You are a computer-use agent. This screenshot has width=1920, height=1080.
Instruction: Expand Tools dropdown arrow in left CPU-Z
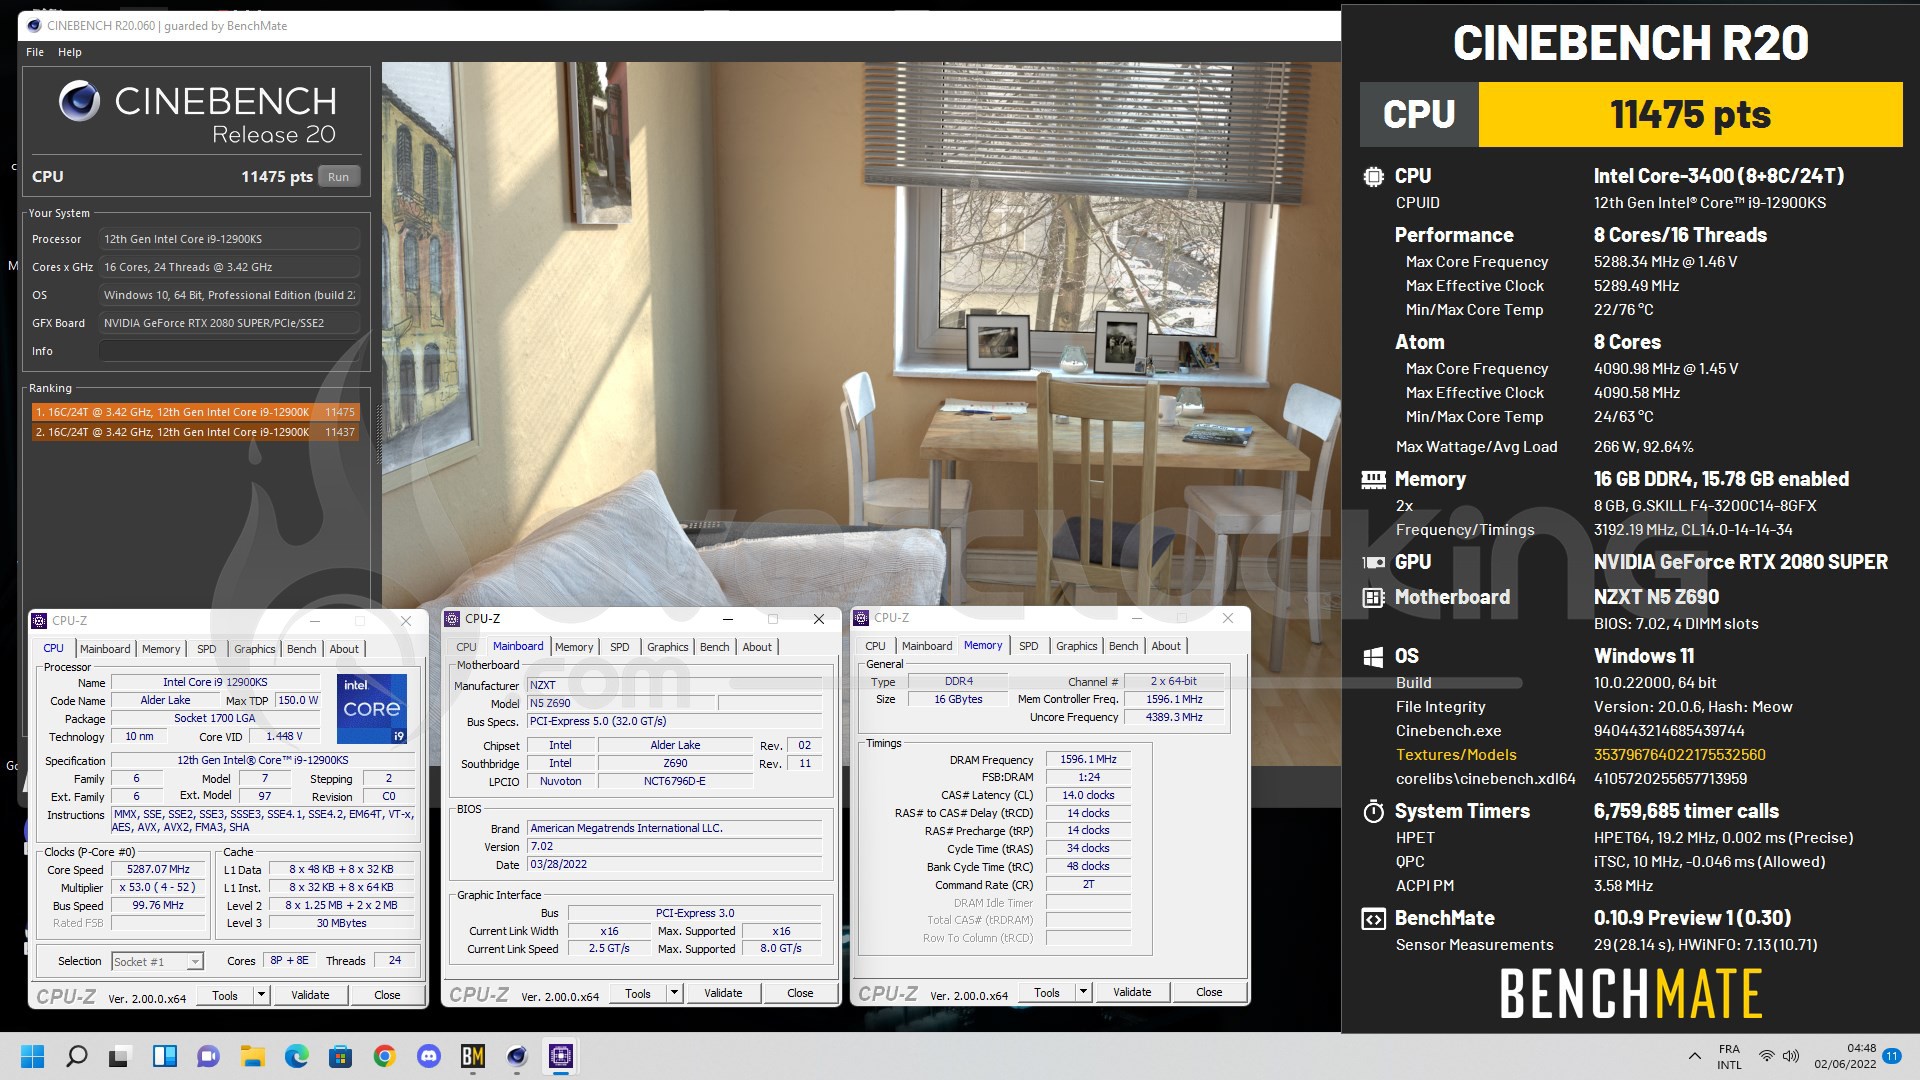point(261,995)
